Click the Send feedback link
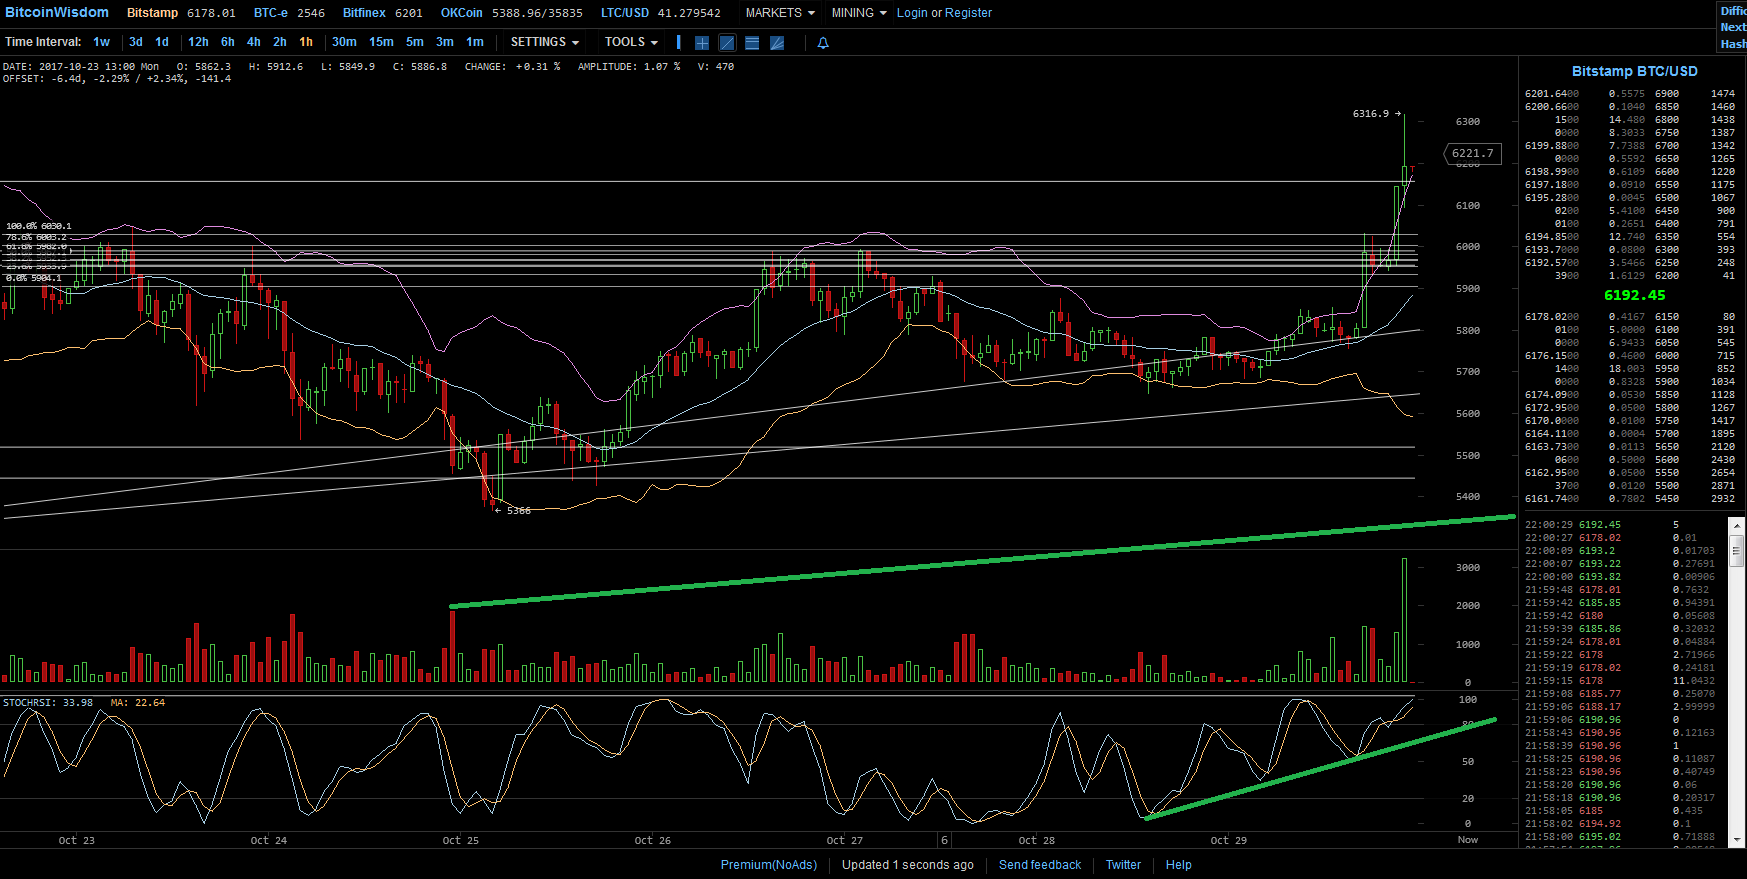This screenshot has height=879, width=1747. 1040,865
